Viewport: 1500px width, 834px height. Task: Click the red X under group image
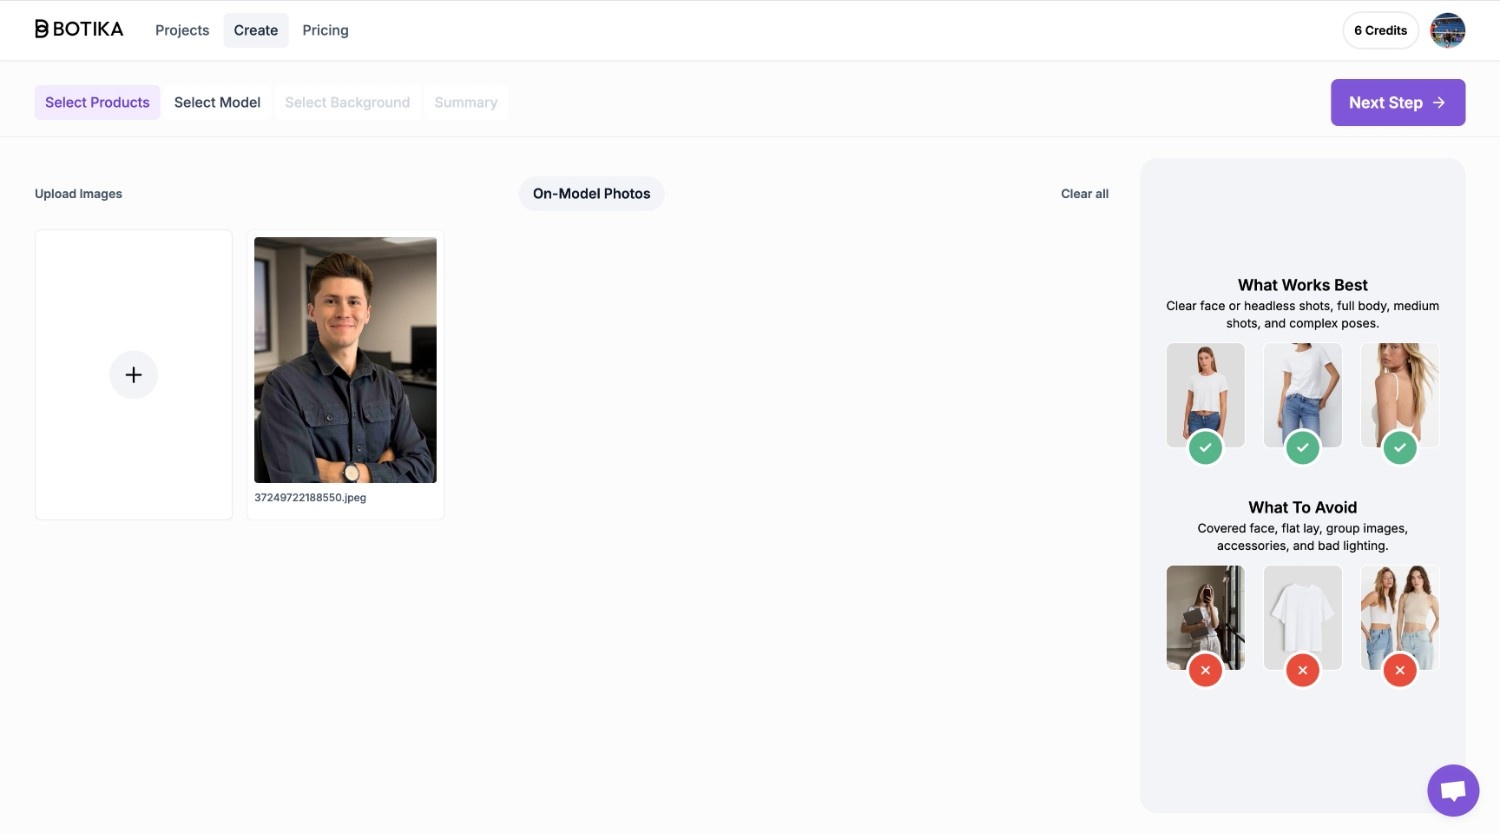click(x=1399, y=671)
